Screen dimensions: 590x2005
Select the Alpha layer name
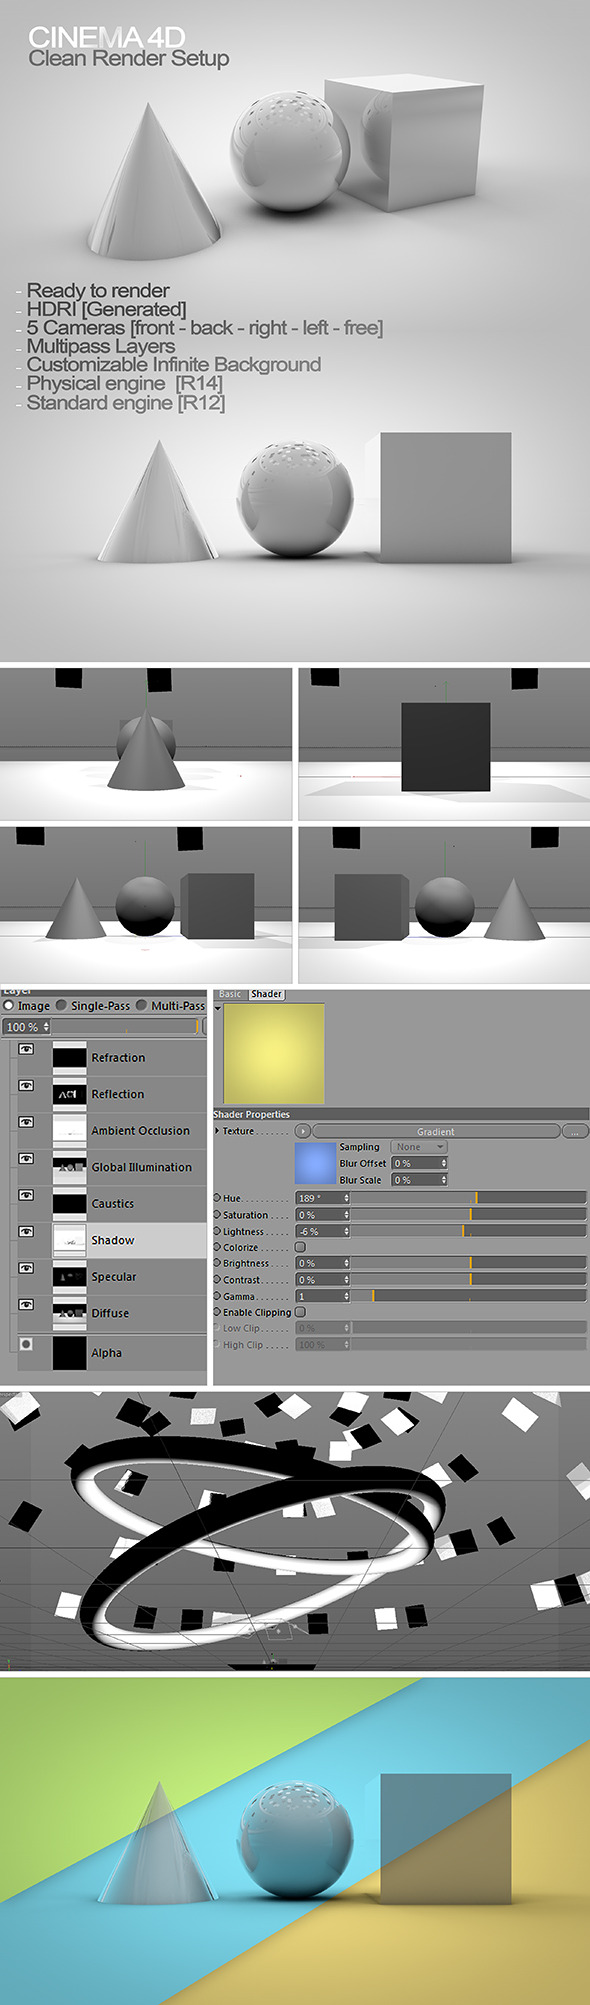click(106, 1353)
